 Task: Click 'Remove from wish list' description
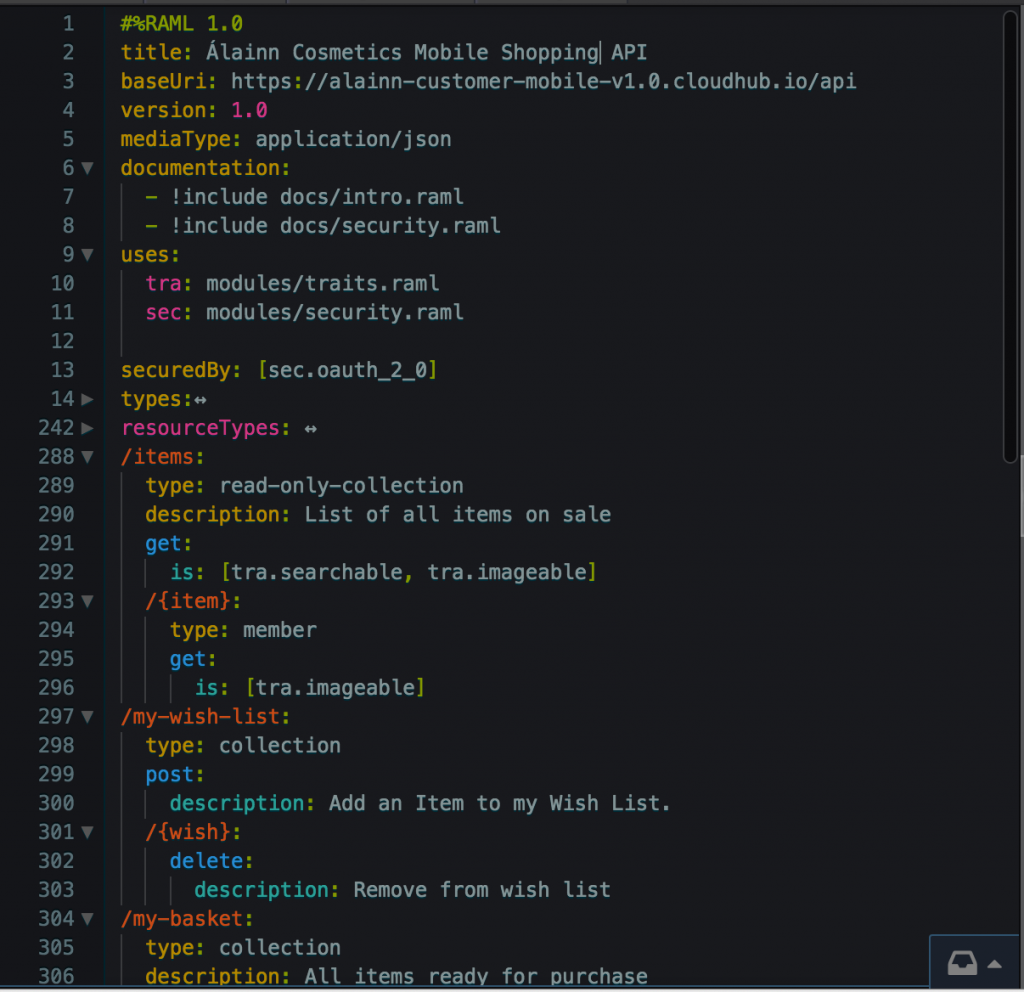pyautogui.click(x=482, y=890)
